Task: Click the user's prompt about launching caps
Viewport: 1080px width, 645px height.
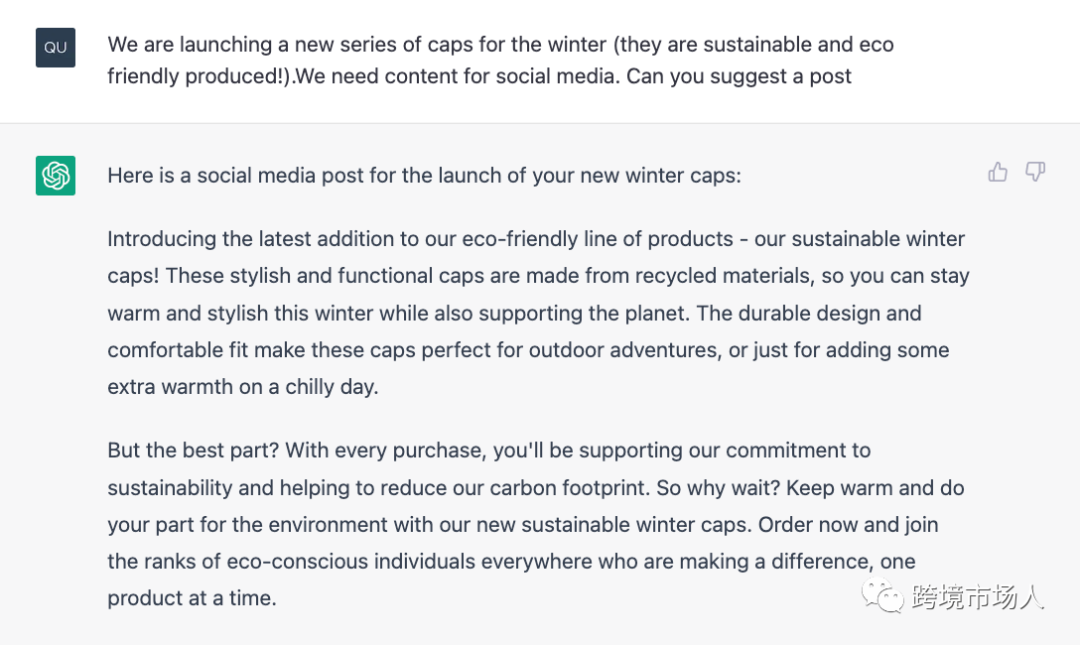Action: click(500, 61)
